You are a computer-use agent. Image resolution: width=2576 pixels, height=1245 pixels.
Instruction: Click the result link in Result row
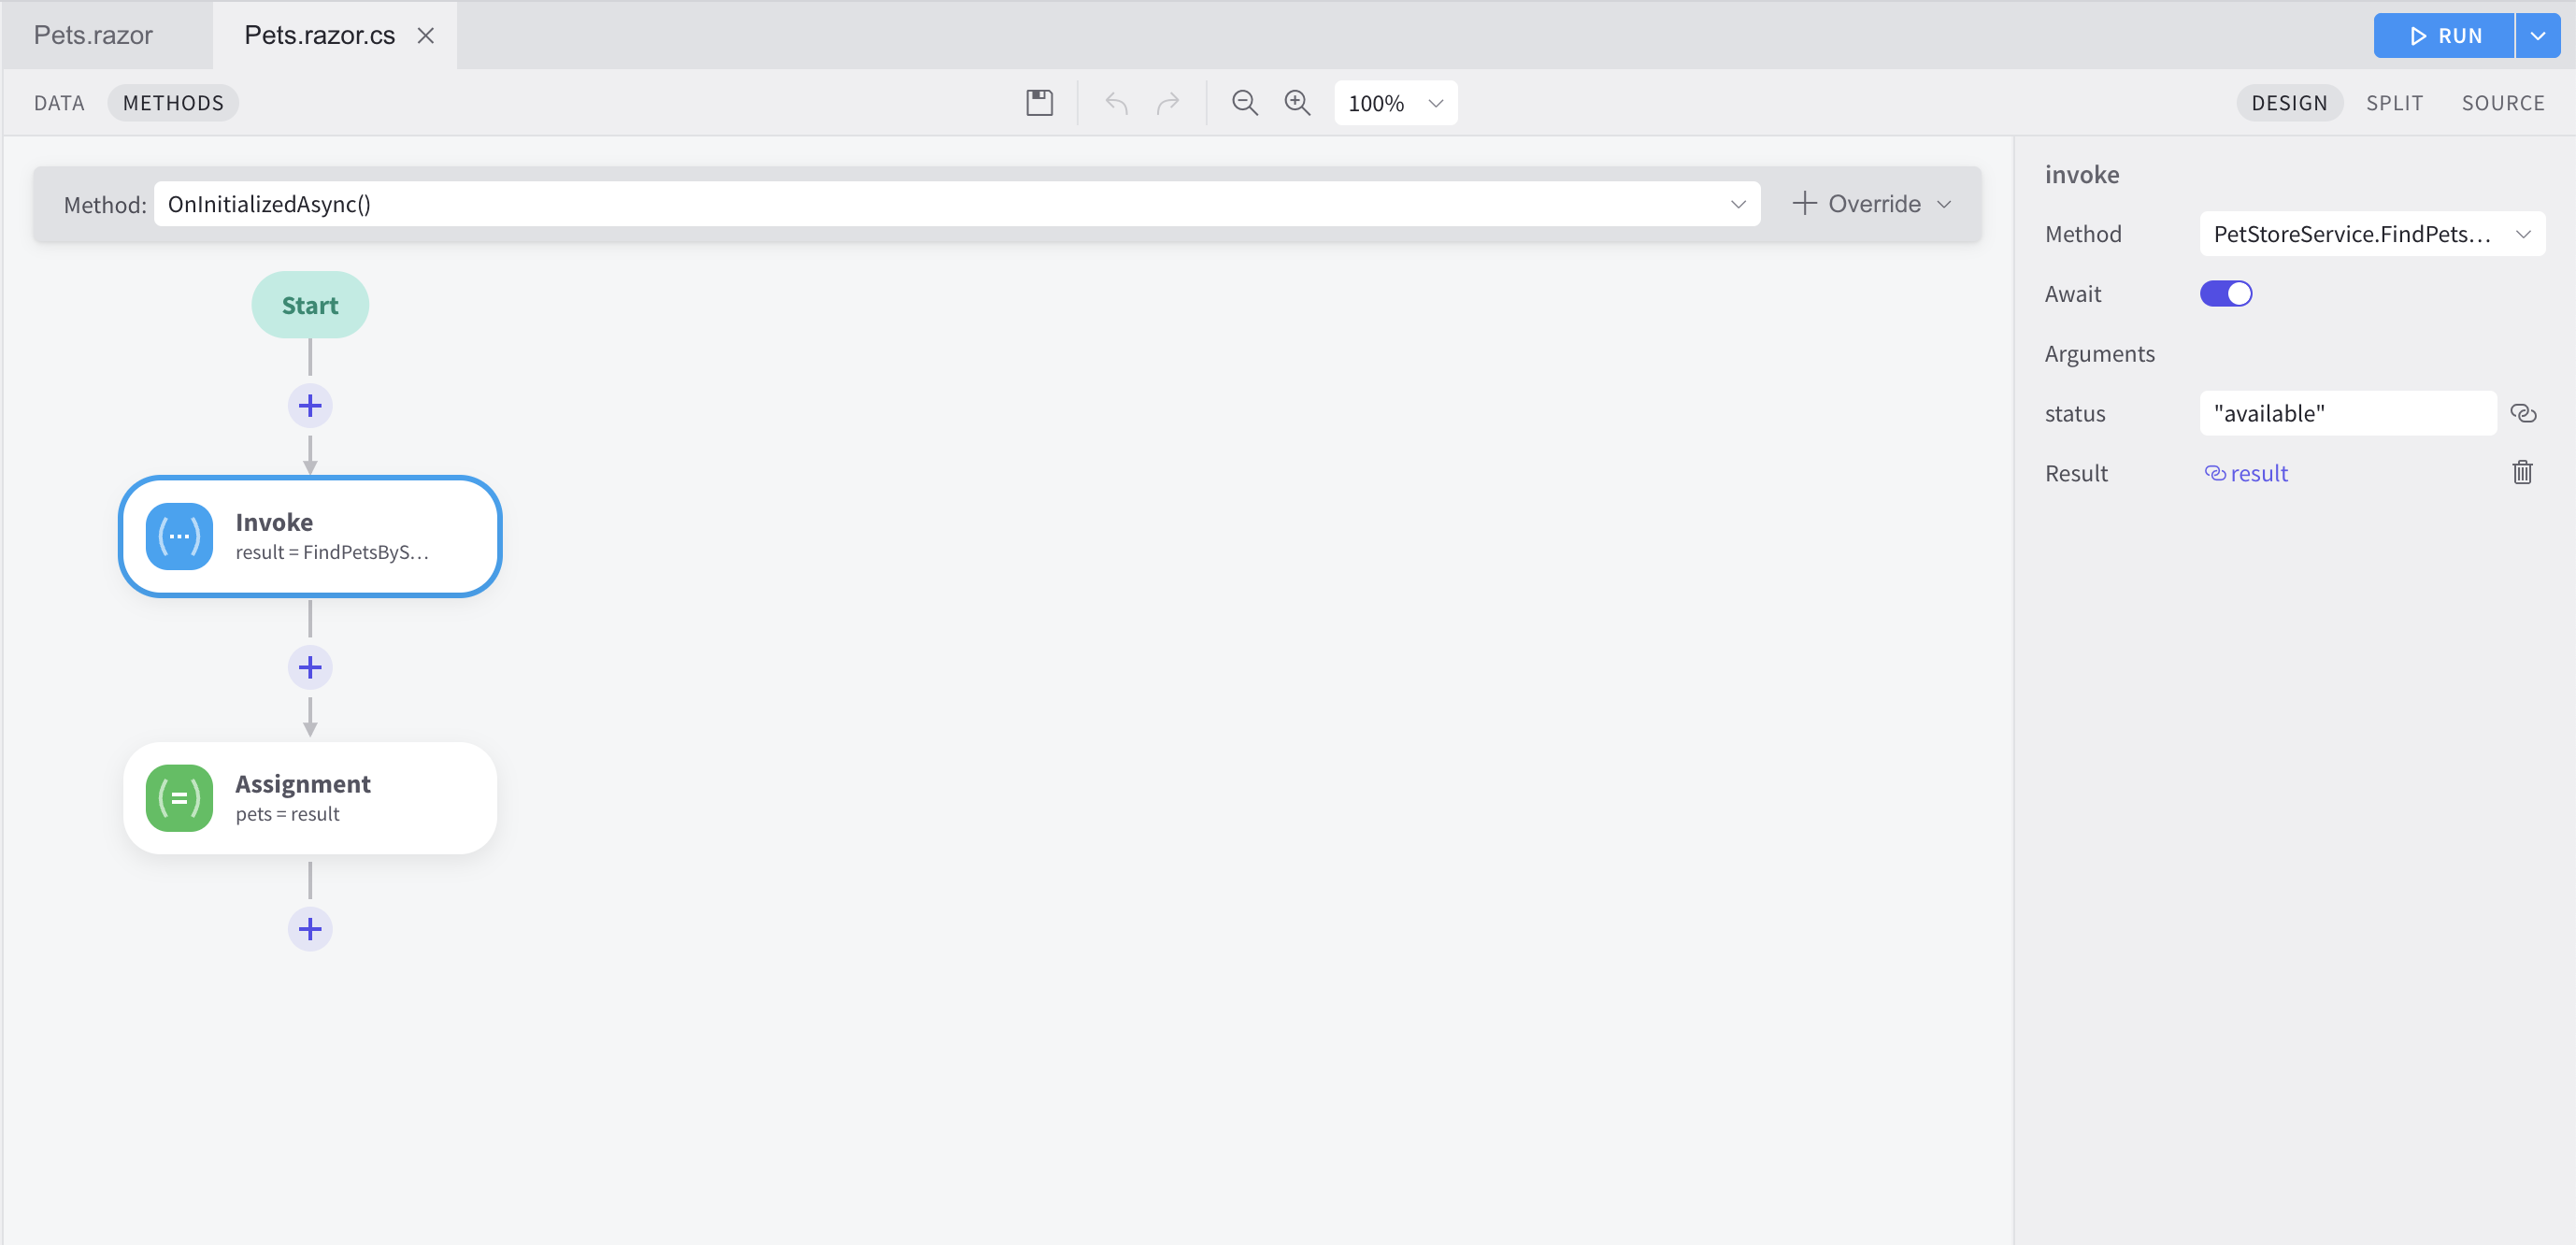click(x=2246, y=473)
